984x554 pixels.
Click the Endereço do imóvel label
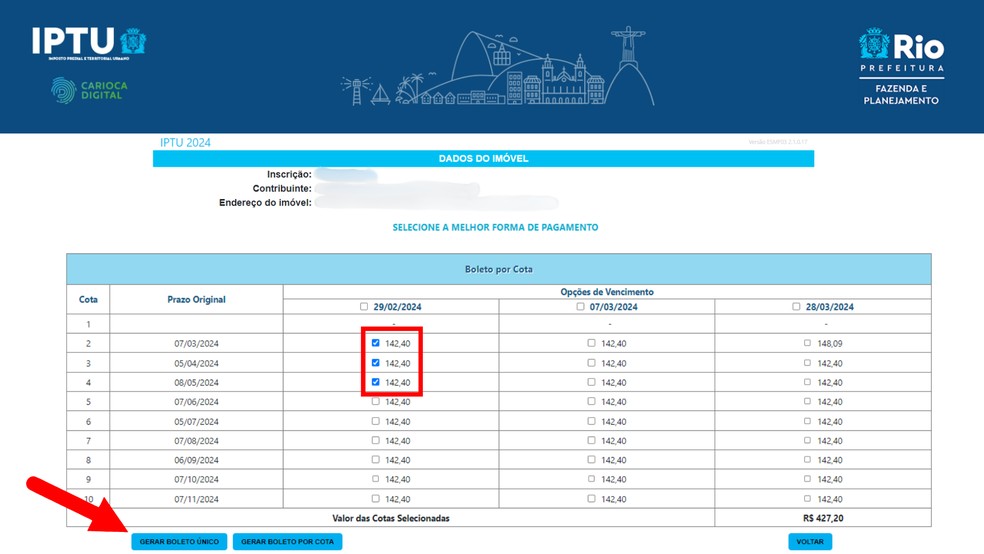pos(265,203)
